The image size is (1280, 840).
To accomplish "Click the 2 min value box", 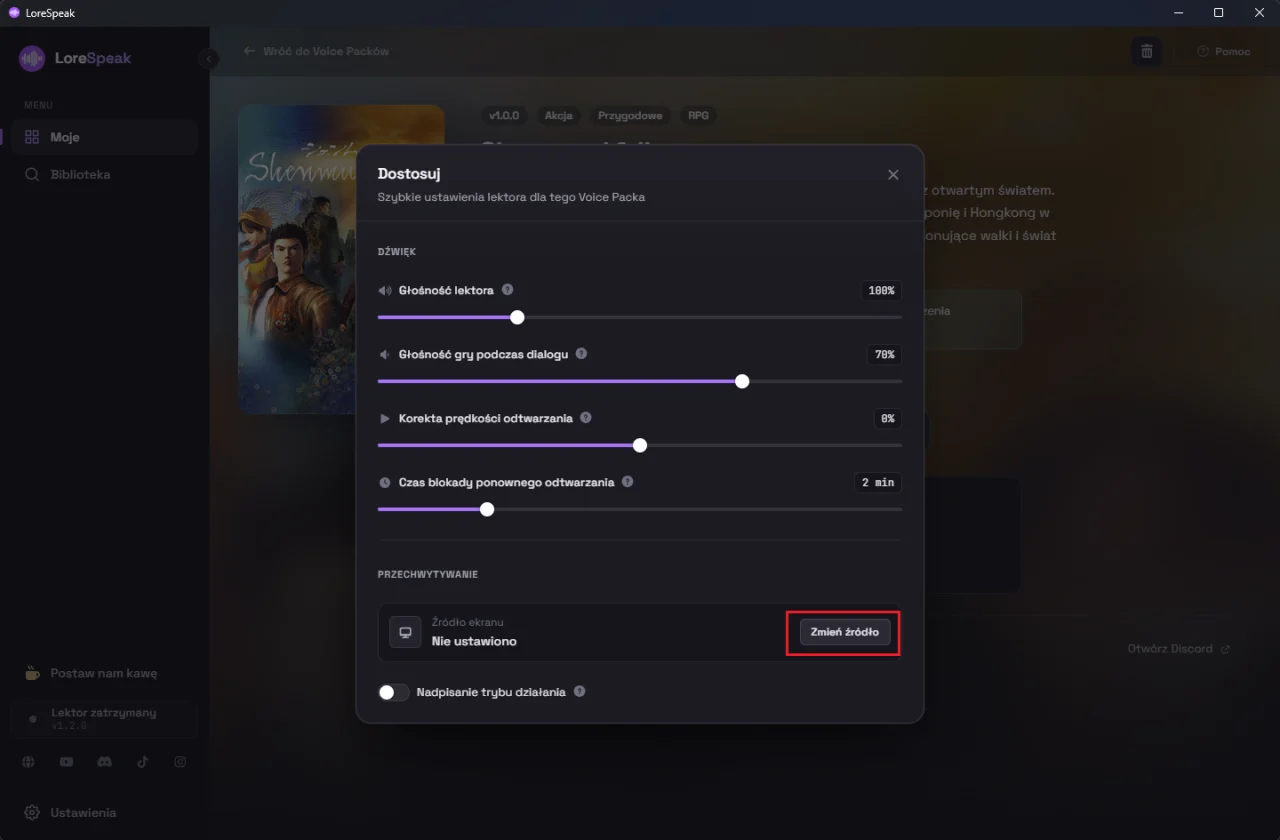I will pos(877,482).
